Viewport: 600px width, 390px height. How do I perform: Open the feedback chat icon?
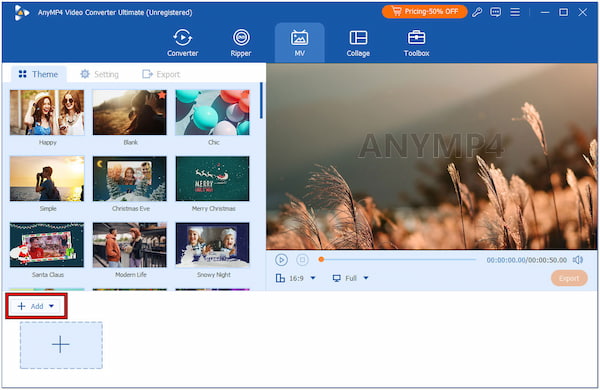496,12
